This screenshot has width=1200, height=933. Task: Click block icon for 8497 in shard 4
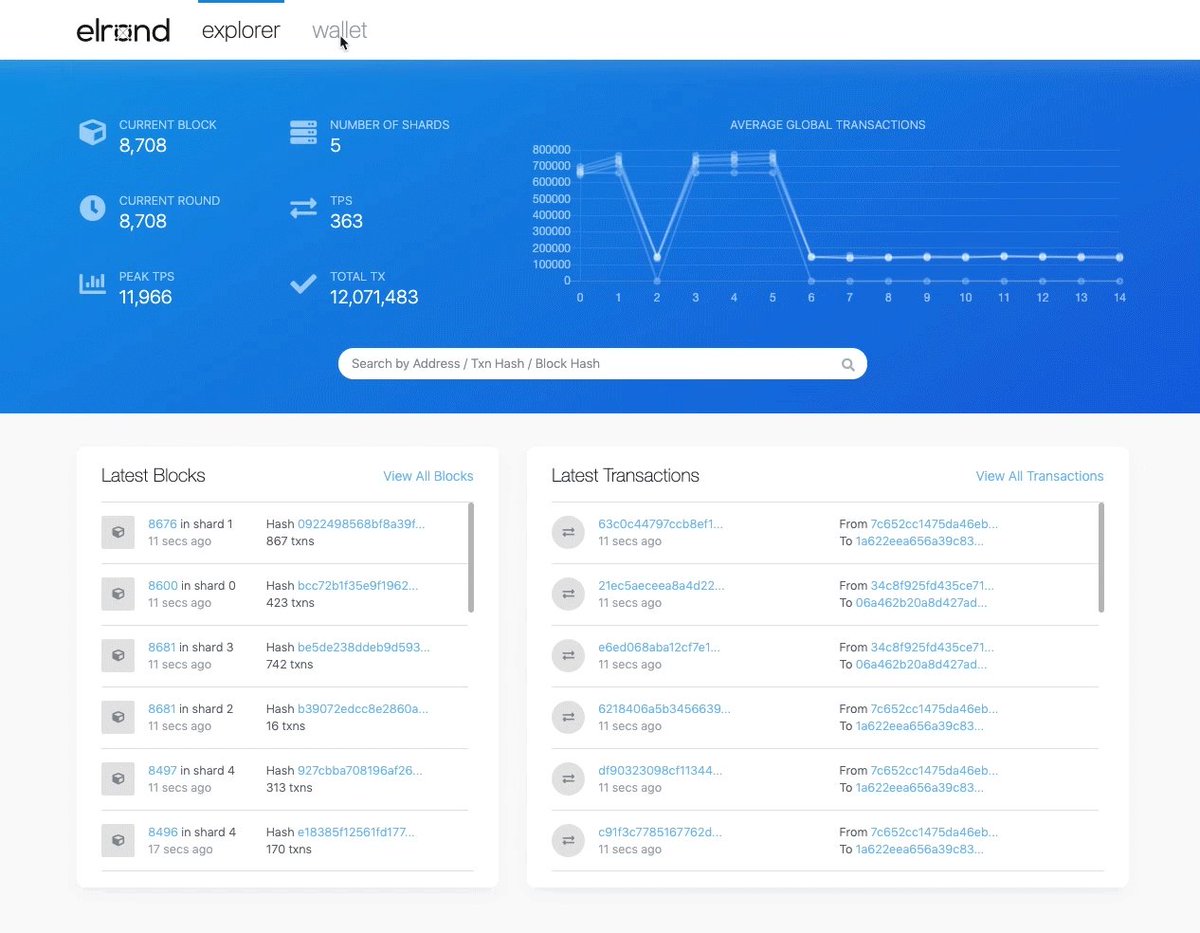[x=117, y=779]
